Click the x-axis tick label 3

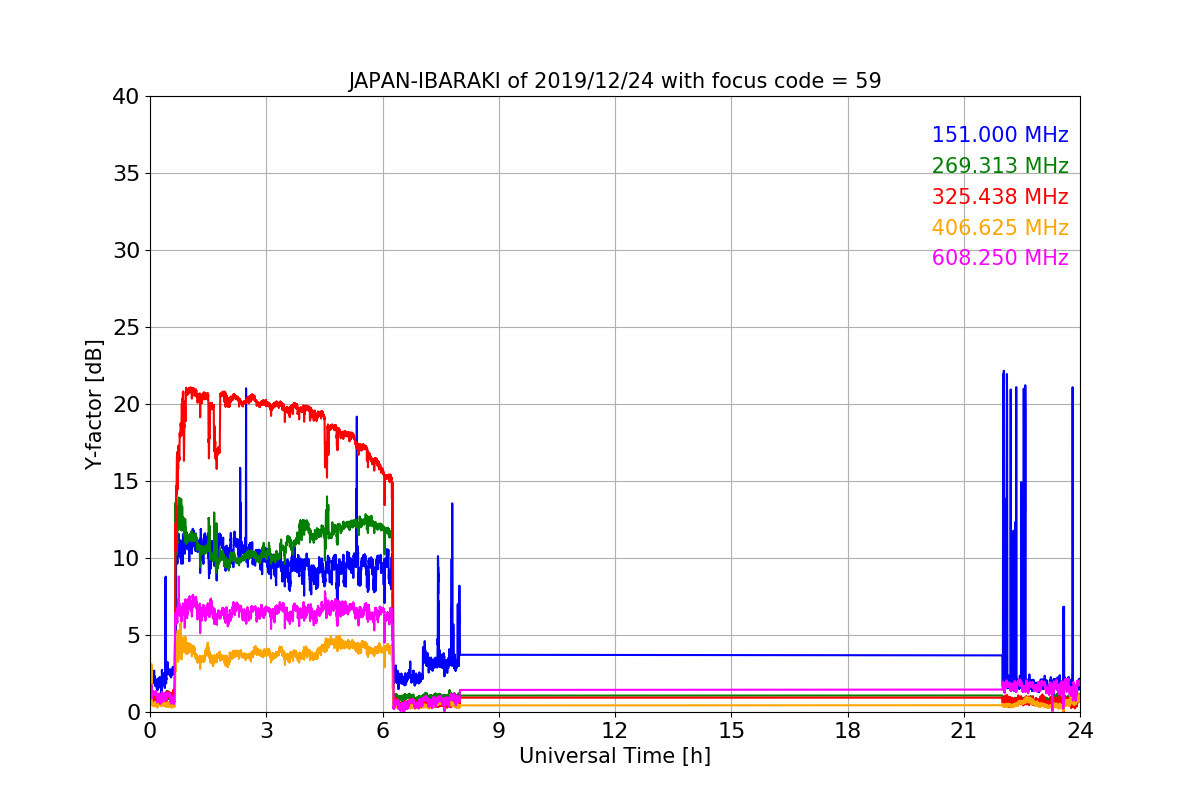(x=266, y=731)
